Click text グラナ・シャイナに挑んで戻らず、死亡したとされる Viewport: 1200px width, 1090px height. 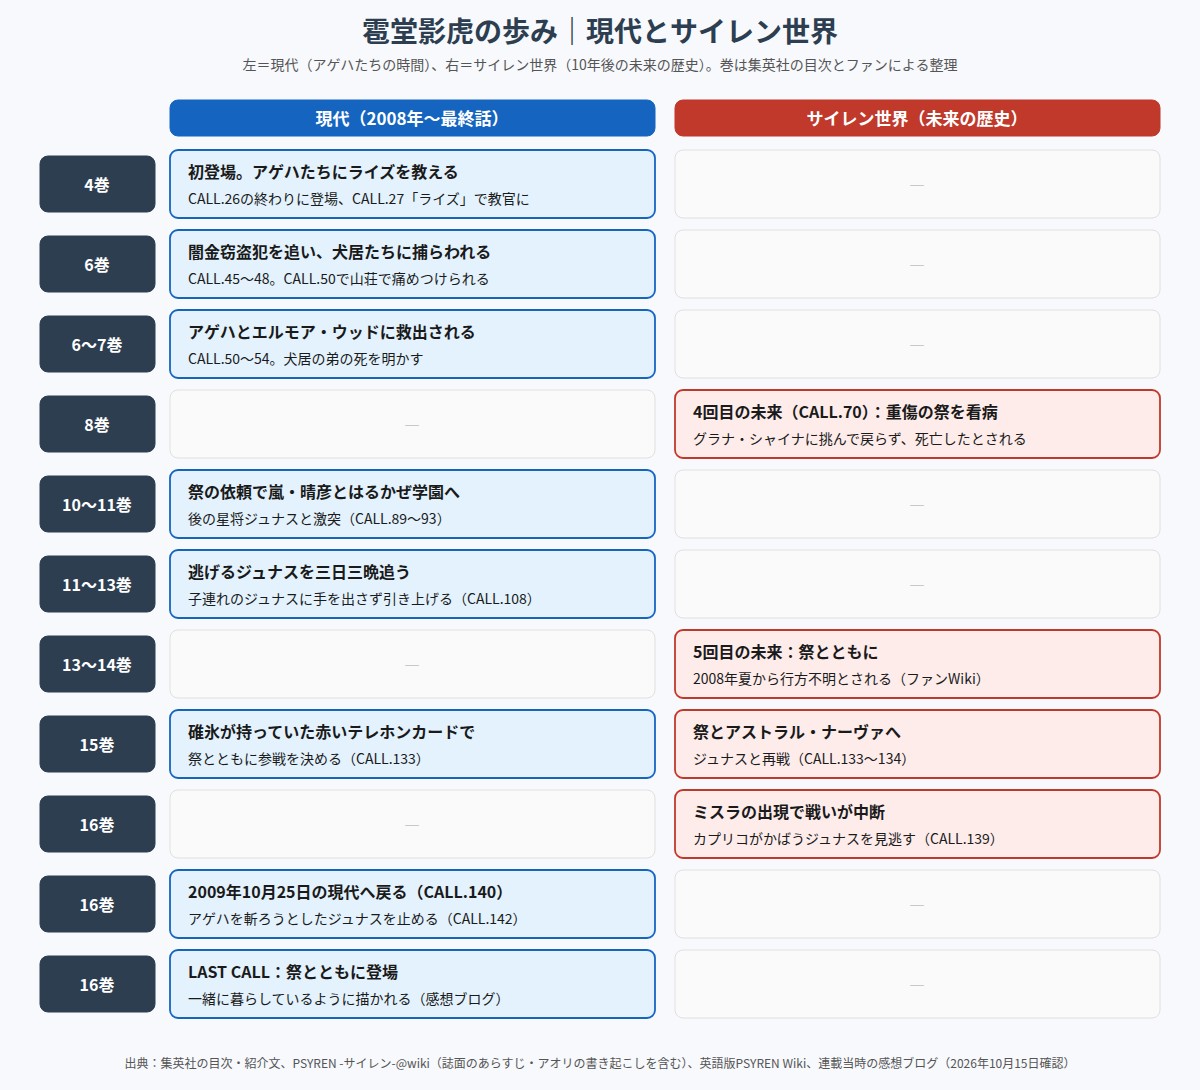tap(859, 439)
